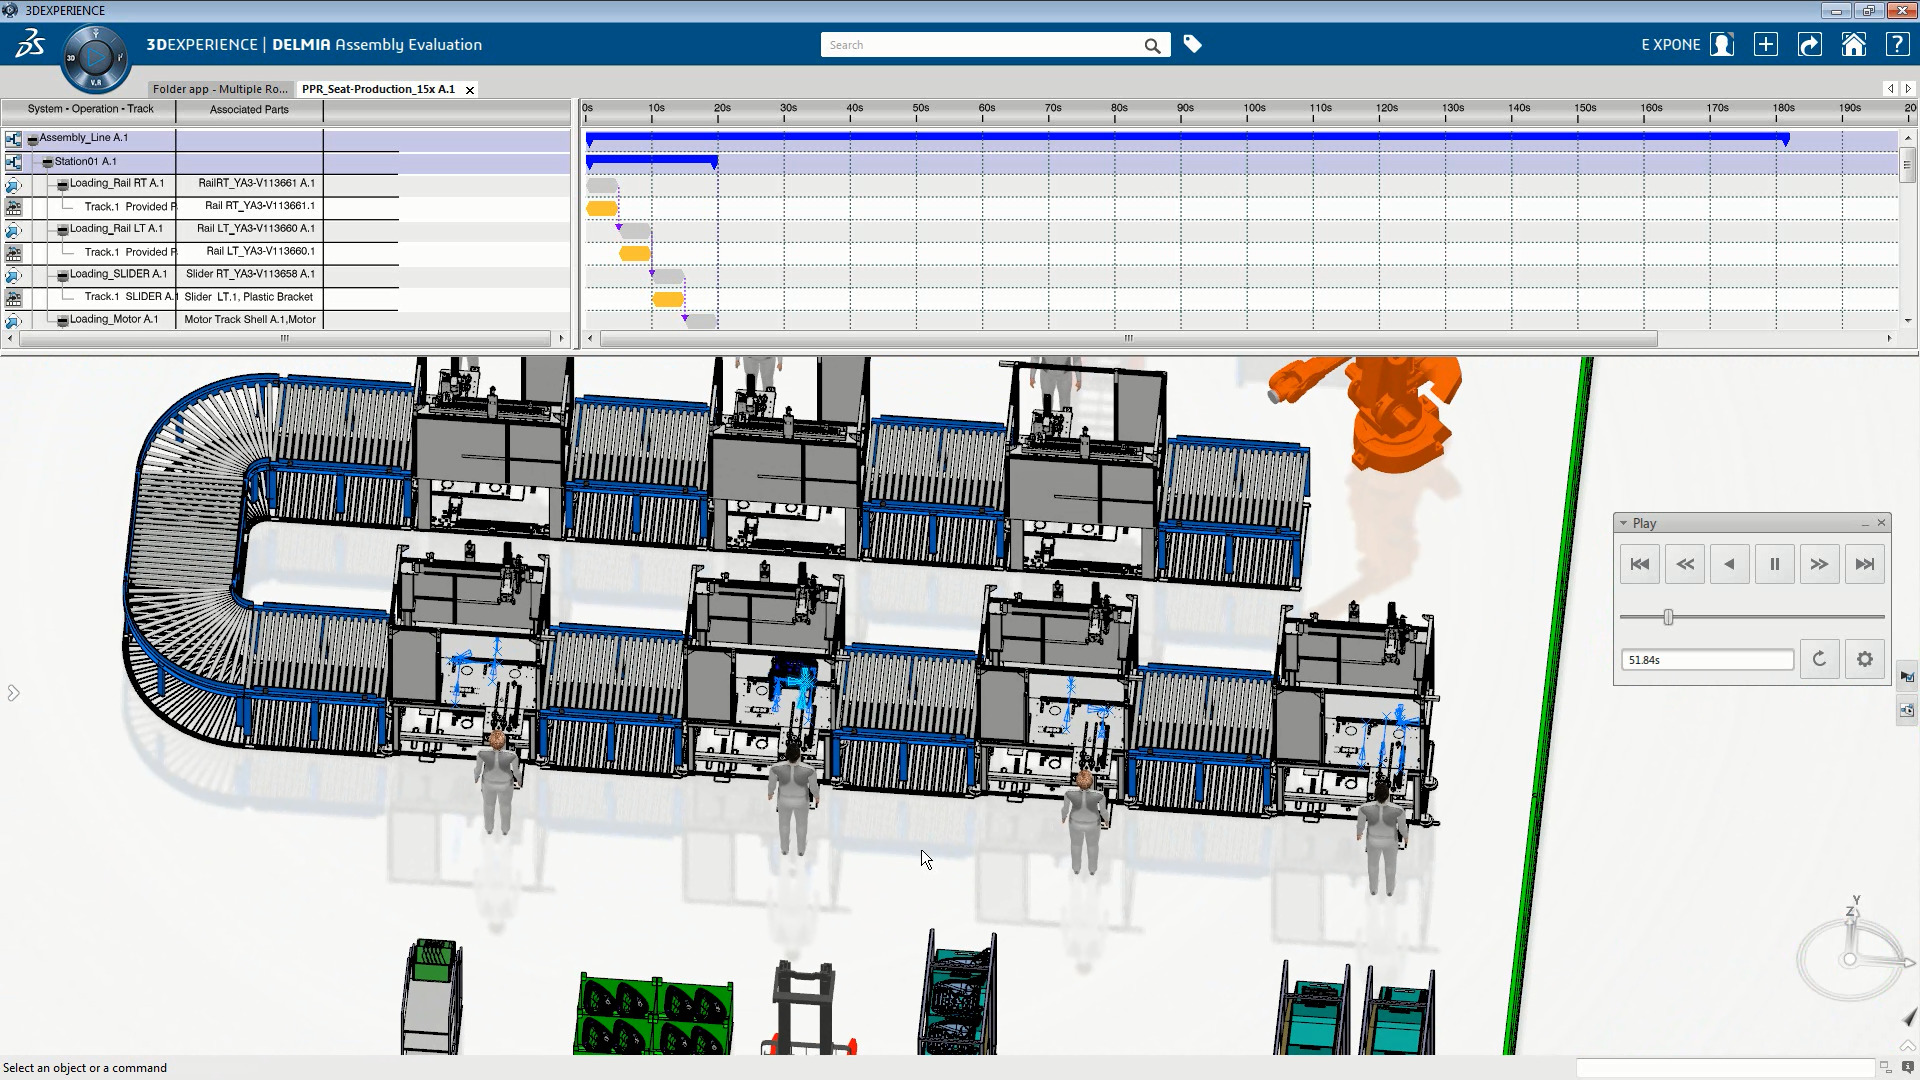Skip to simulation end

pyautogui.click(x=1864, y=564)
